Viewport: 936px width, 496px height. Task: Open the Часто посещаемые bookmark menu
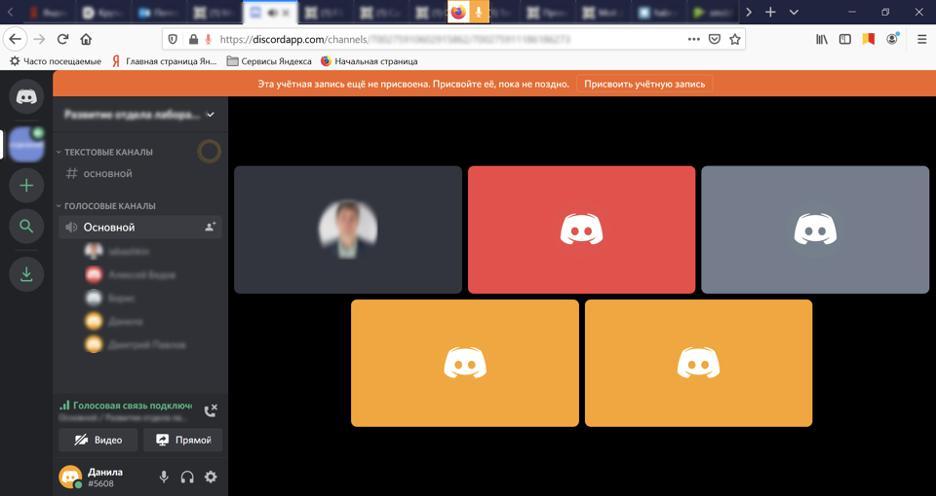pyautogui.click(x=56, y=61)
